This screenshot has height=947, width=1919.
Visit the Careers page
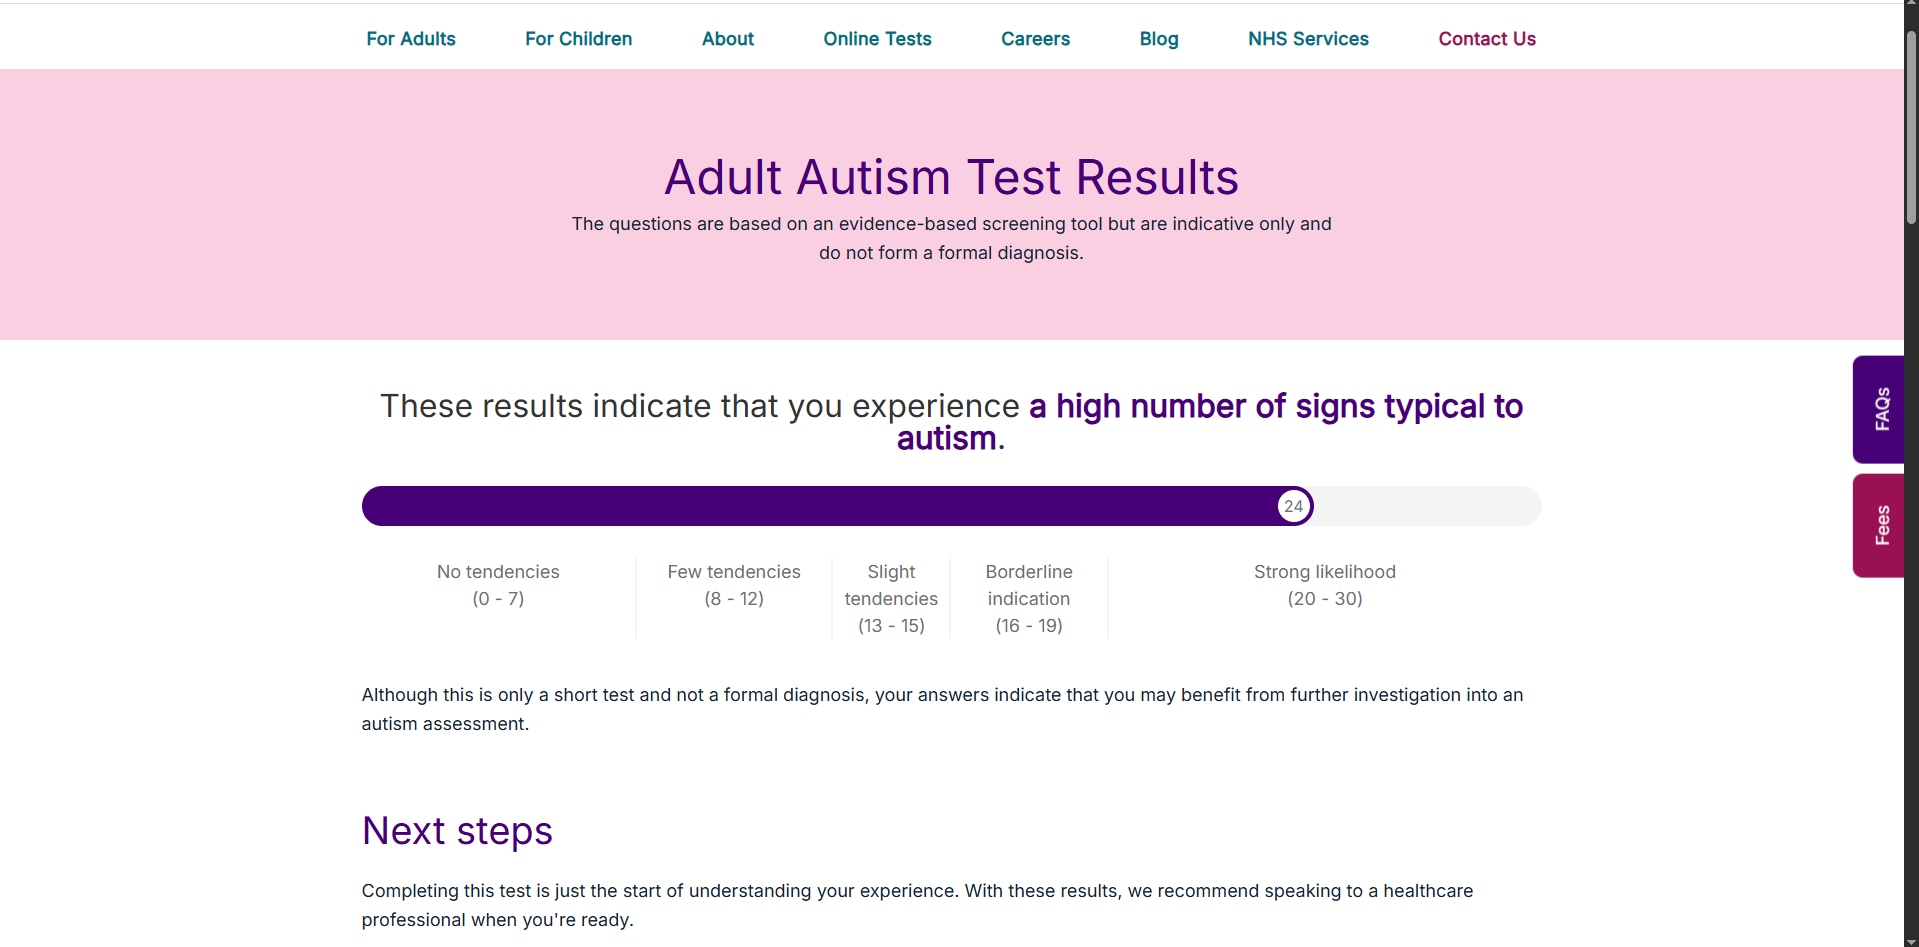tap(1035, 39)
